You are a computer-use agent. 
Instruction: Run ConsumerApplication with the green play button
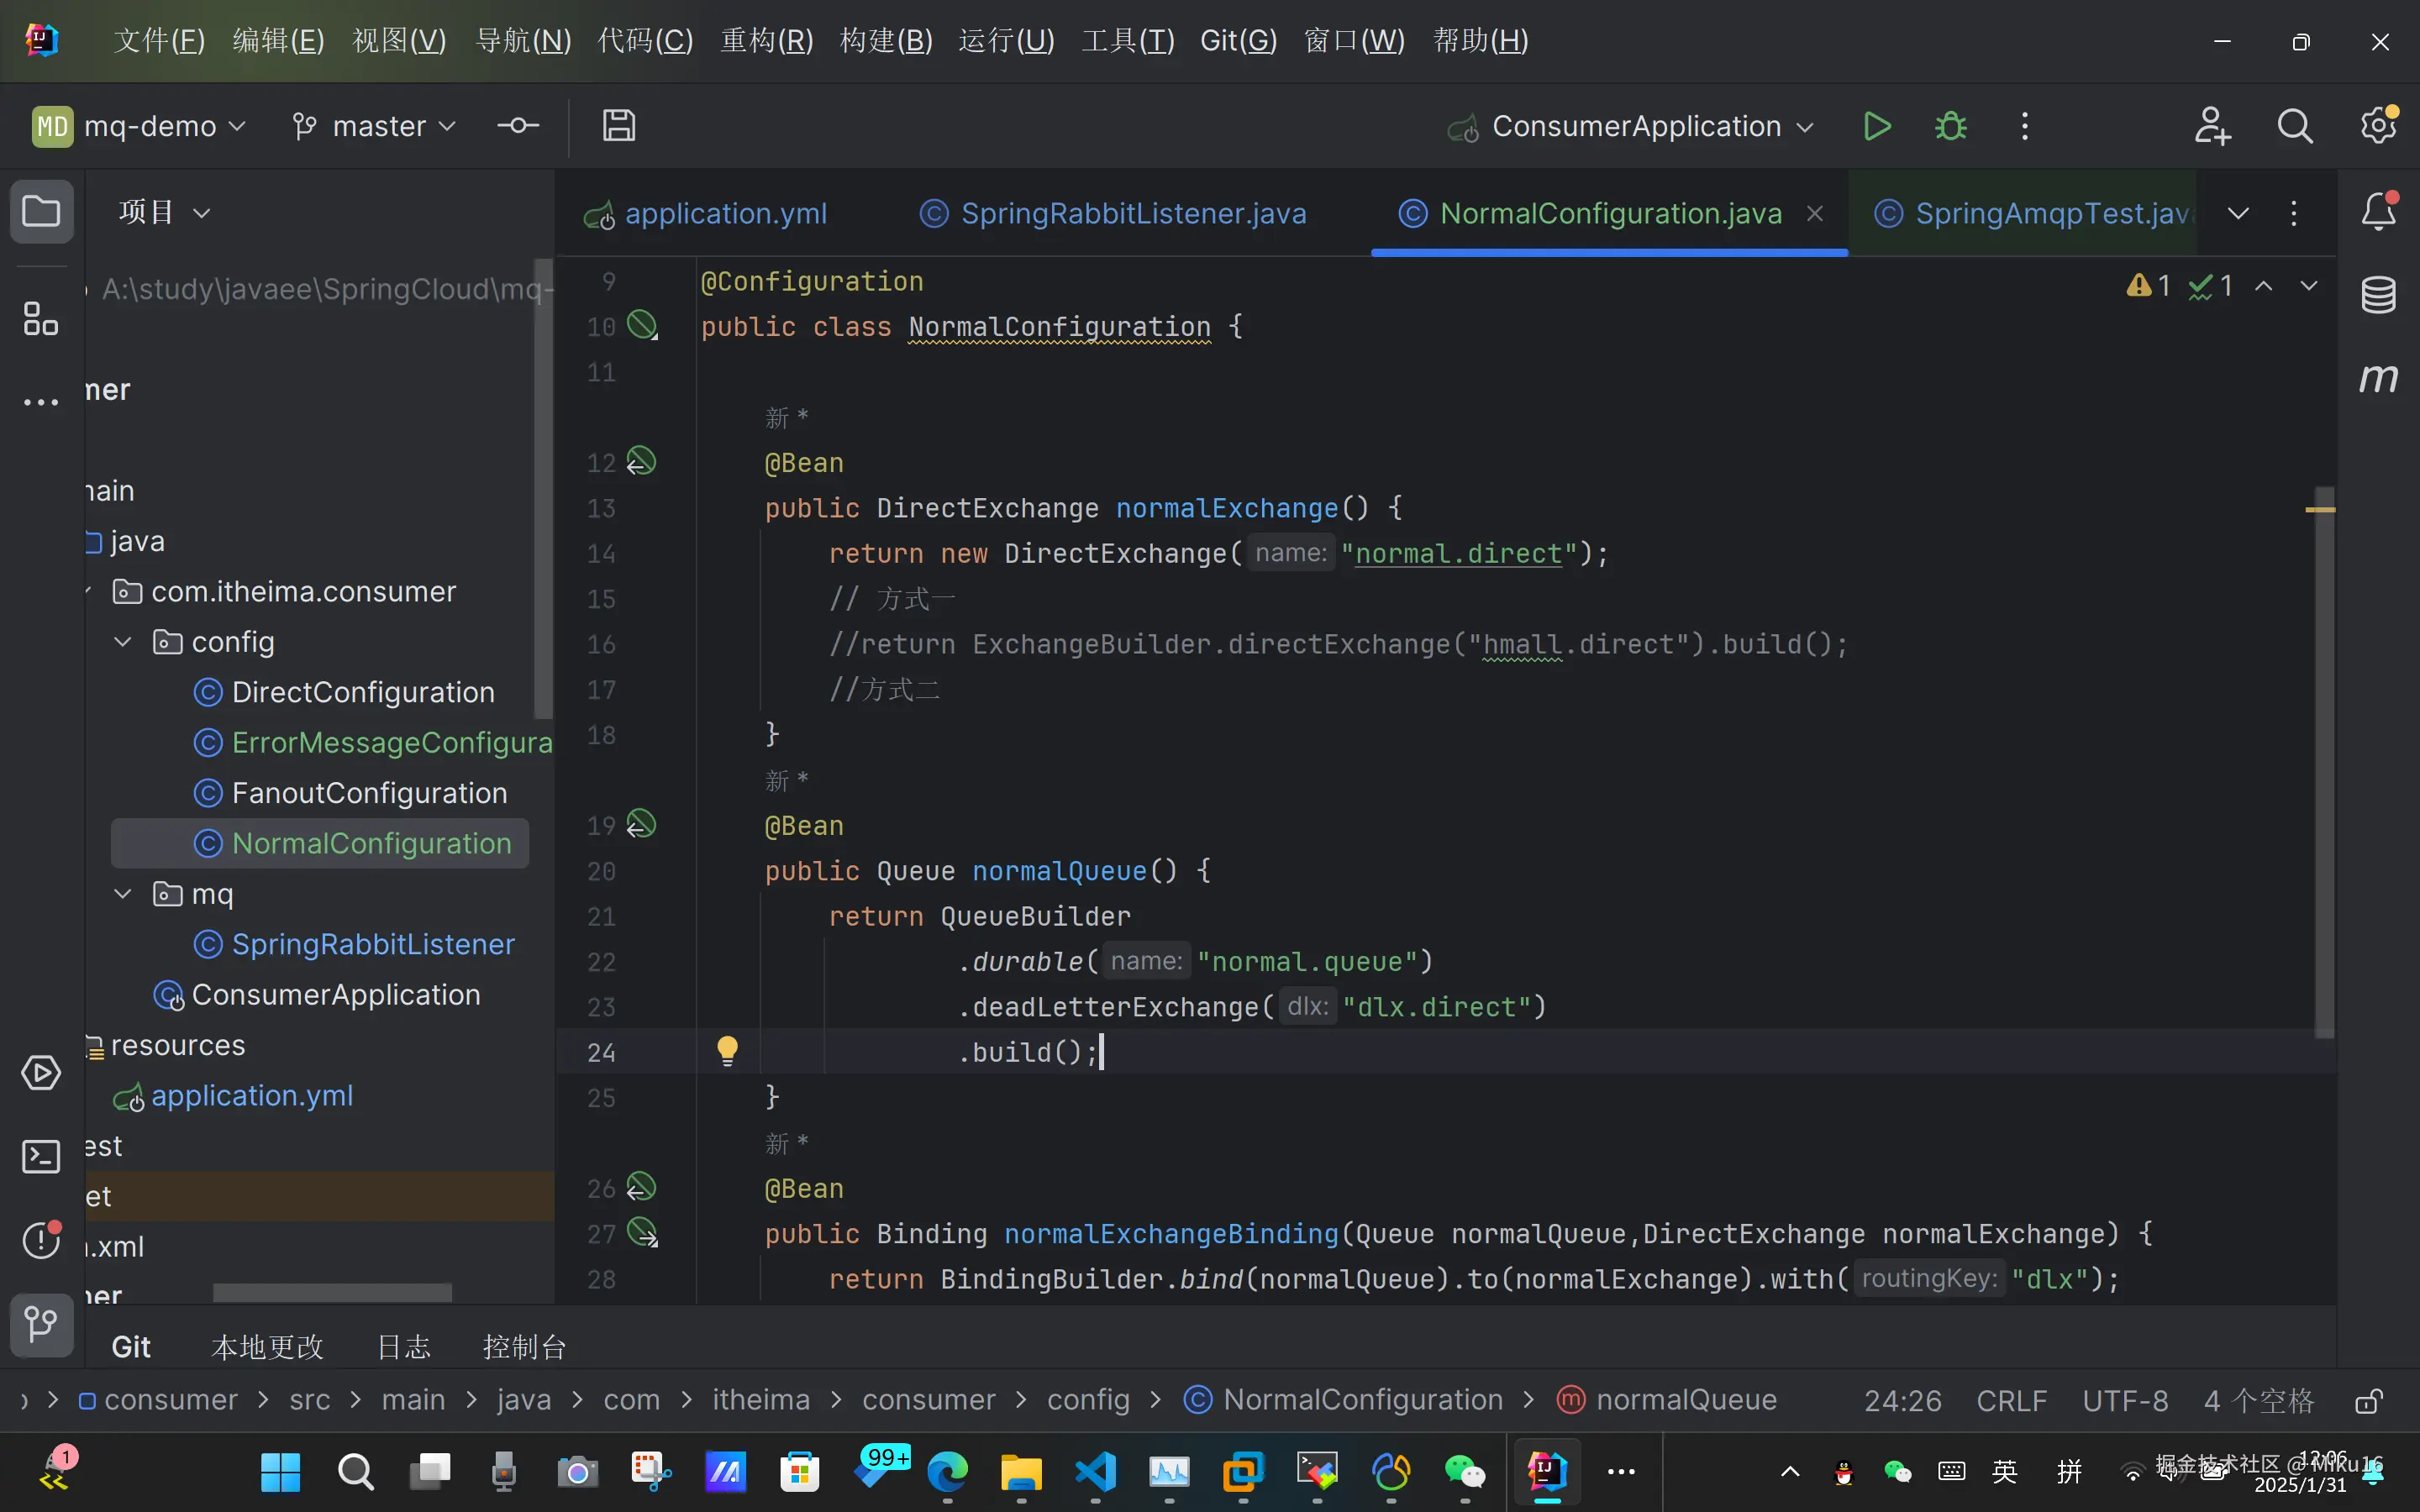[1877, 127]
